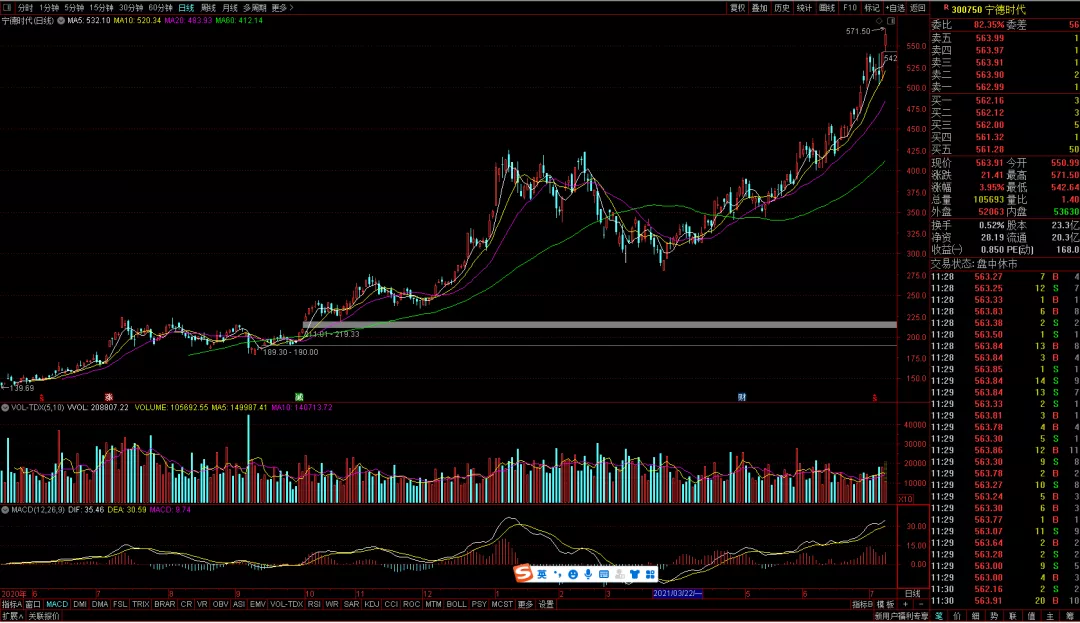Select the VOL-TDX indicator tab
The height and width of the screenshot is (623, 1080).
287,604
